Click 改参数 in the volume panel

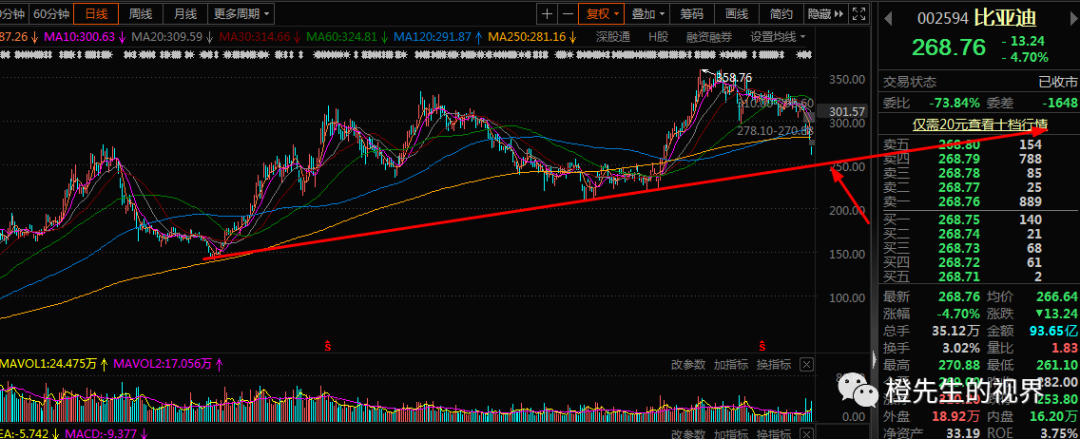coord(688,364)
